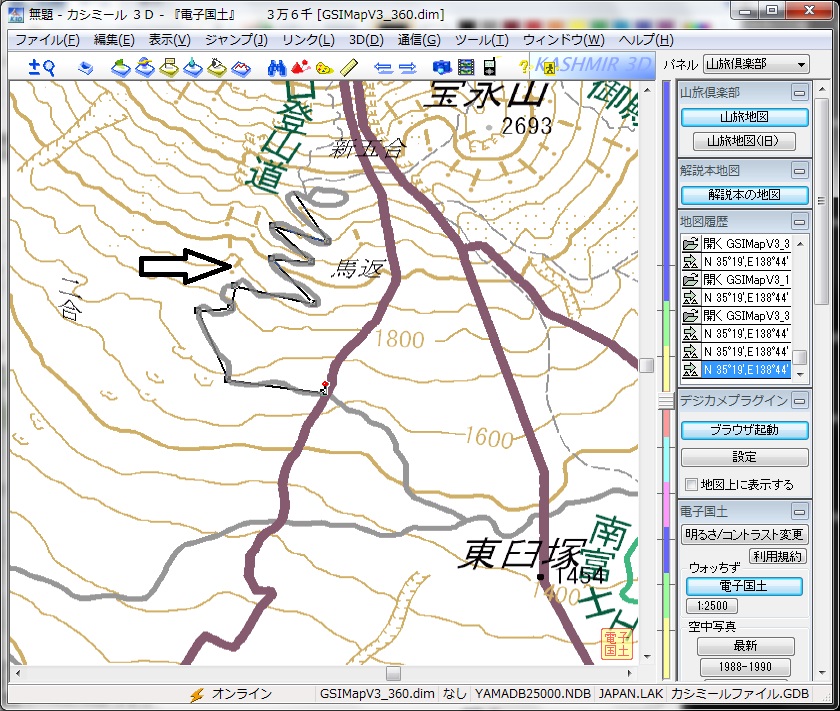The image size is (840, 711).
Task: Click the 山旅地図 button
Action: click(x=745, y=117)
